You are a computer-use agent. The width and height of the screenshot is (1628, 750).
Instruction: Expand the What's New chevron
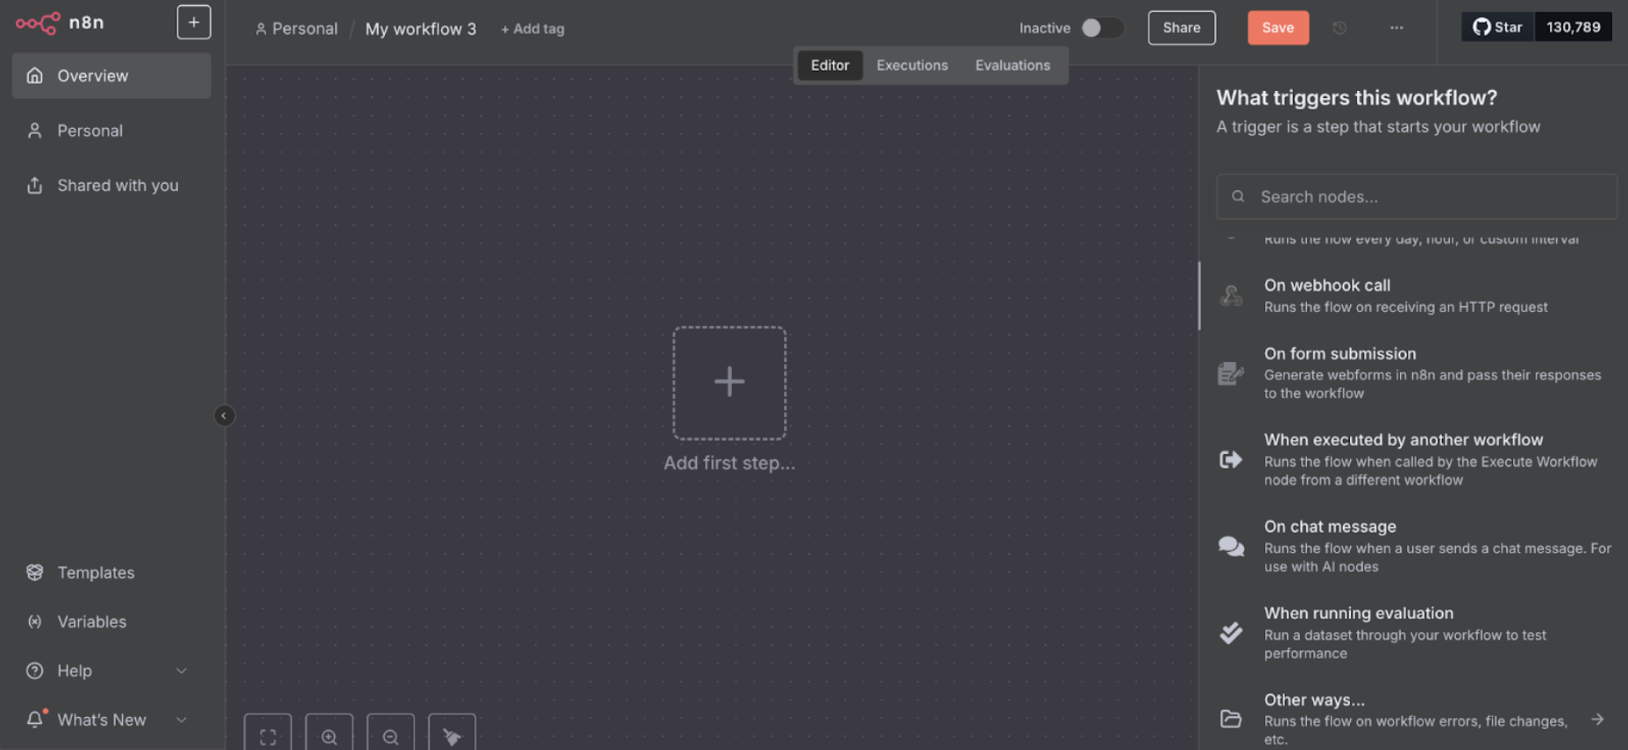point(181,720)
